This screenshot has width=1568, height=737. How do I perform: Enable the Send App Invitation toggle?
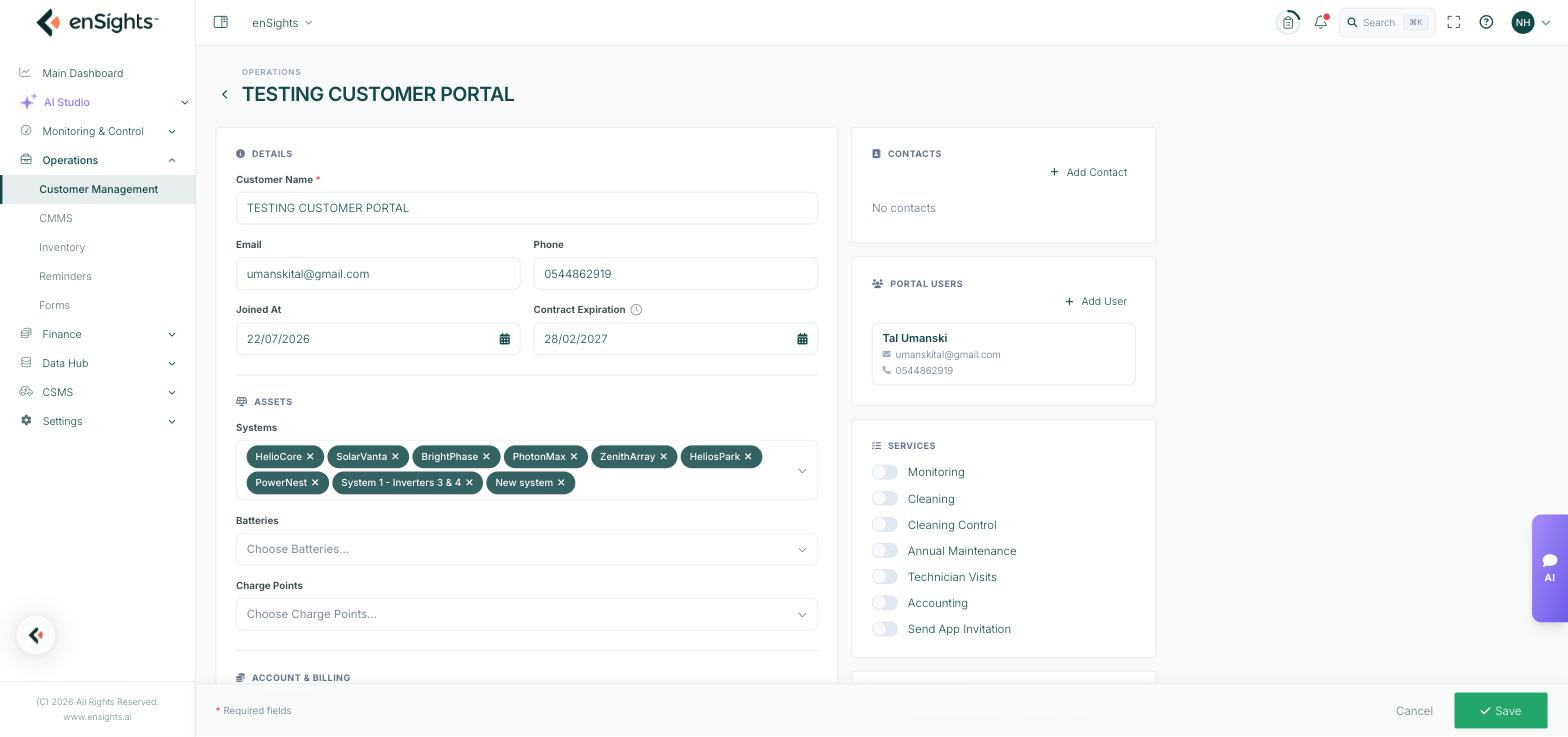(x=885, y=628)
